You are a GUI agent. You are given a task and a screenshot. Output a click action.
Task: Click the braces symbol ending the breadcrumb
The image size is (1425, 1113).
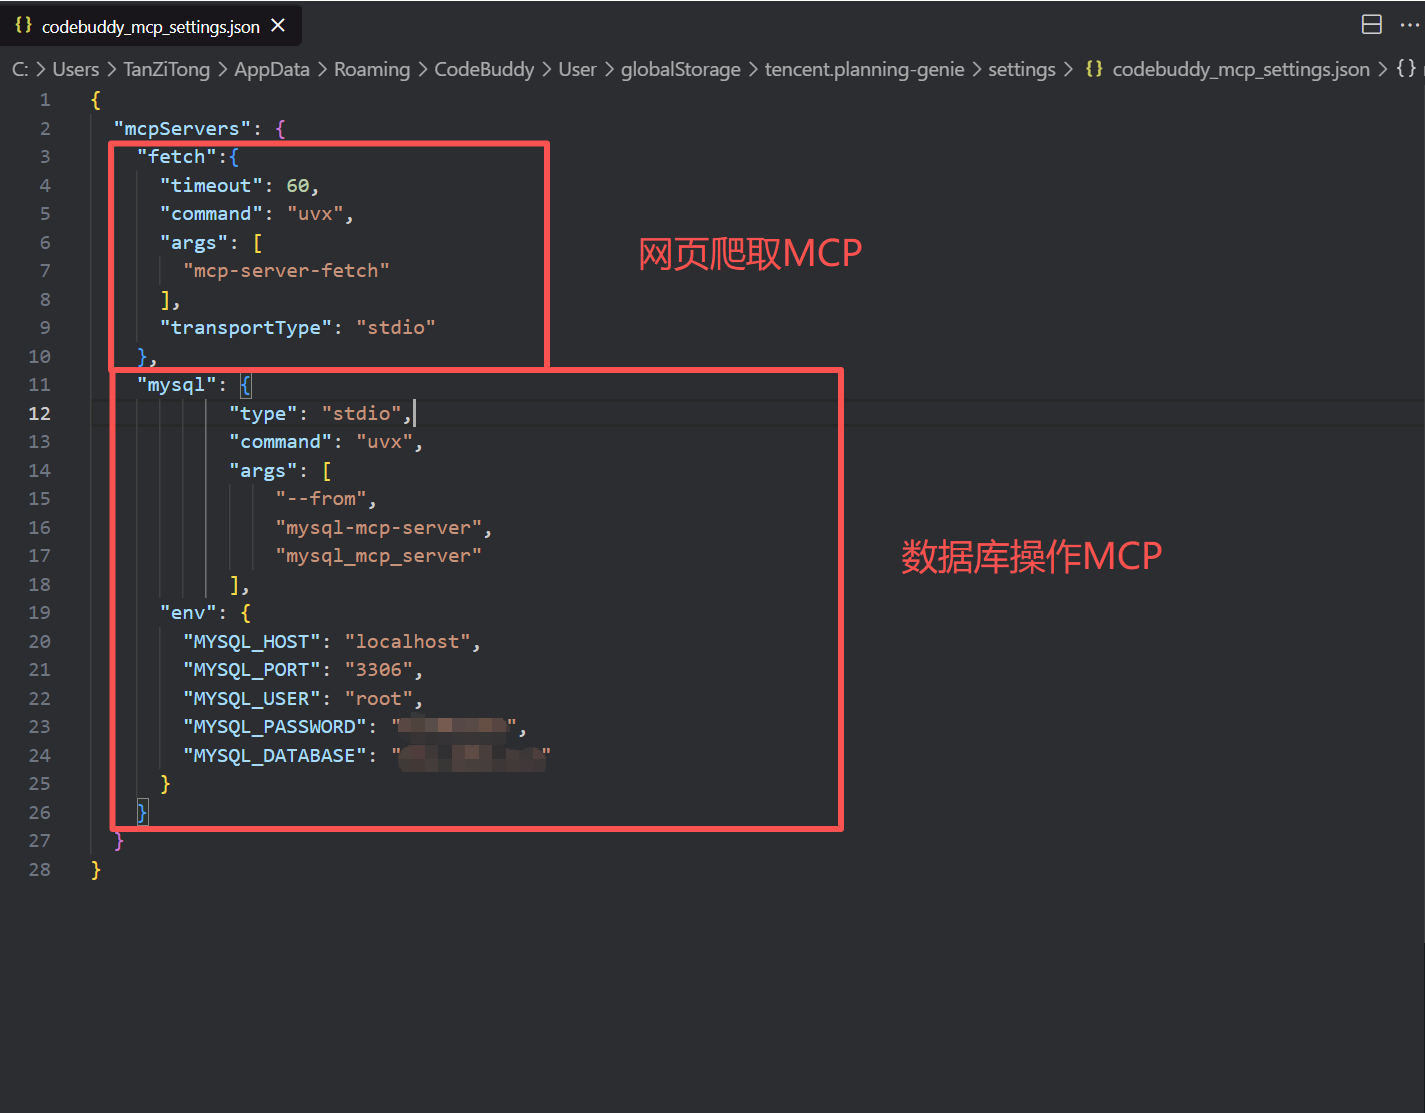[x=1406, y=69]
